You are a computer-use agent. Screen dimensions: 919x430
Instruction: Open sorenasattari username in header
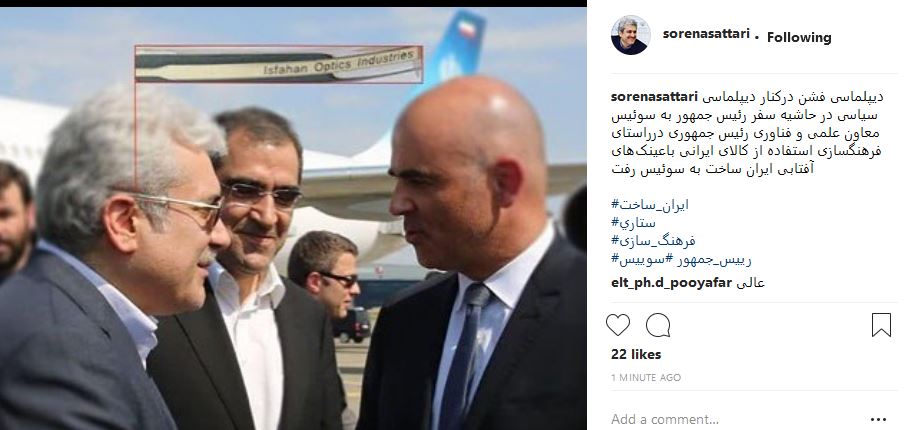pos(706,34)
